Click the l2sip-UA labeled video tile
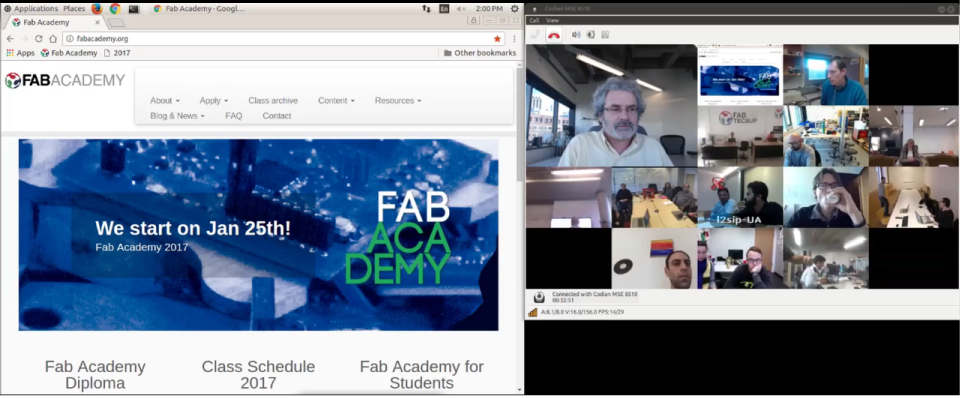The height and width of the screenshot is (398, 960). (x=740, y=197)
